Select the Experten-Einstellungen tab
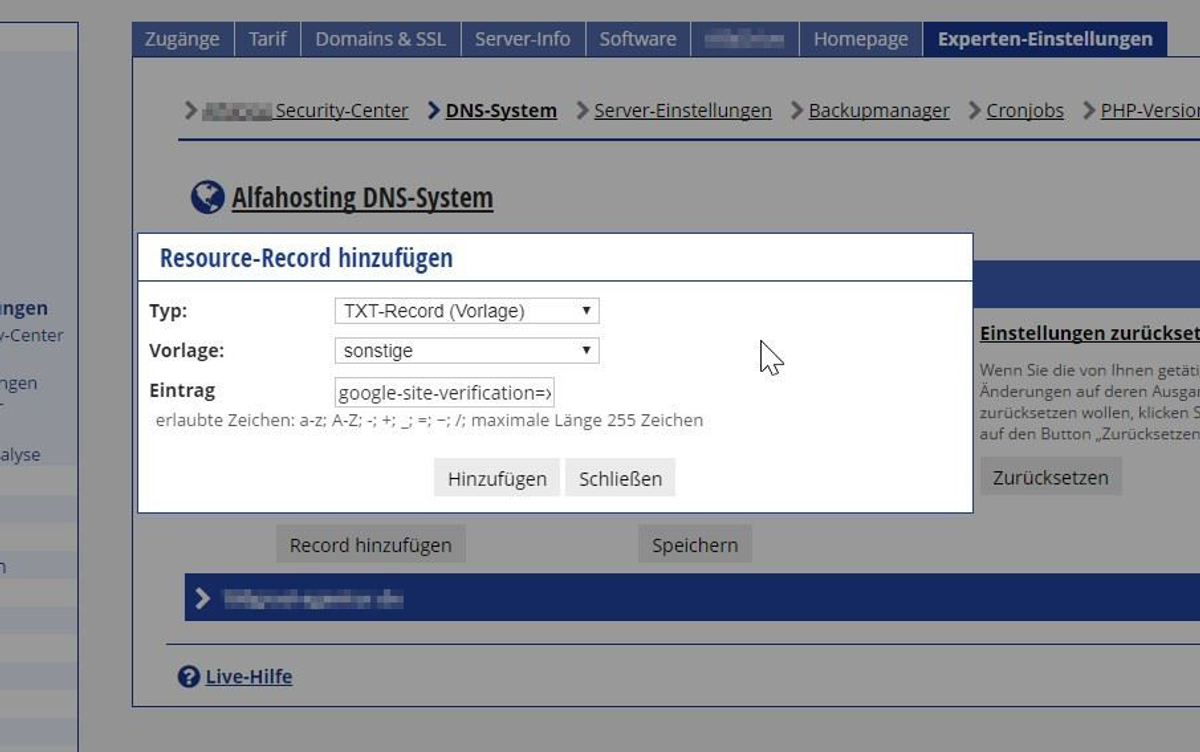Screen dimensions: 1200x752 click(x=1045, y=40)
